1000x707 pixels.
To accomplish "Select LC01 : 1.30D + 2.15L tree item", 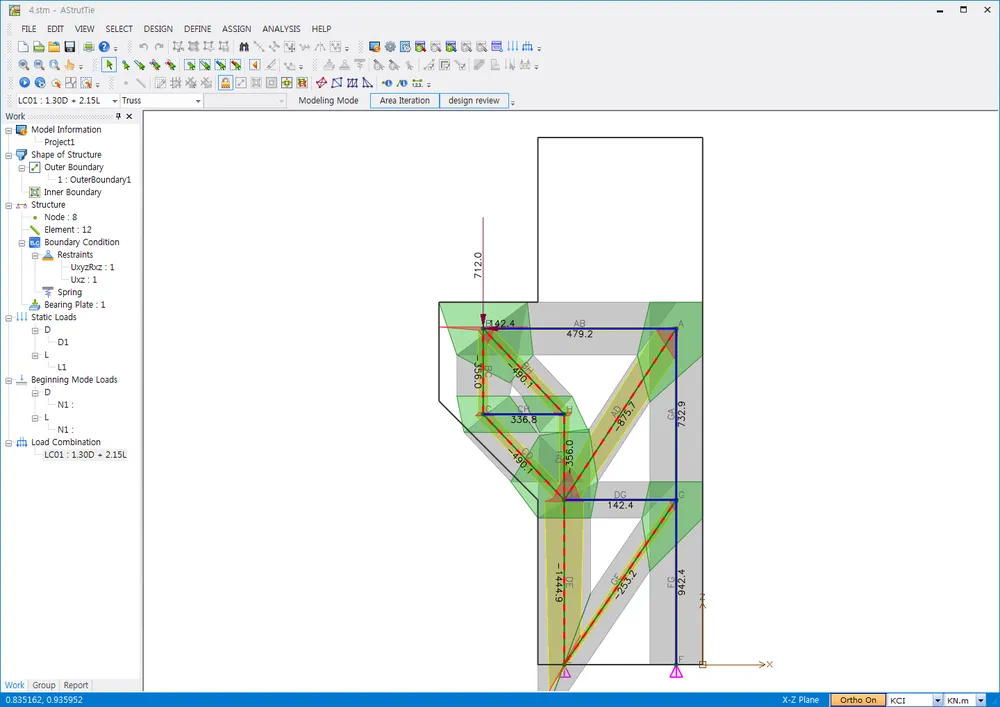I will click(85, 455).
